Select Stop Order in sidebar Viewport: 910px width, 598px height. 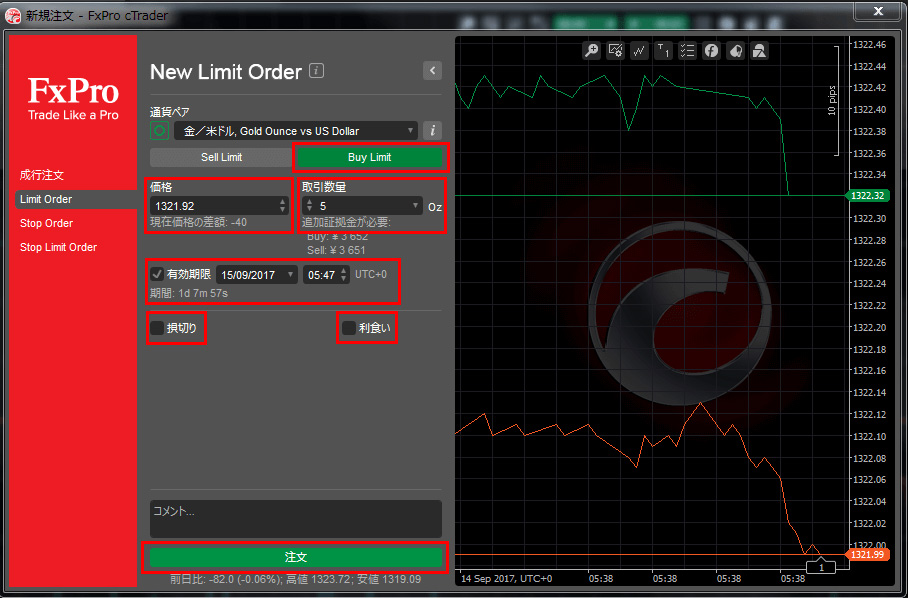pyautogui.click(x=46, y=223)
